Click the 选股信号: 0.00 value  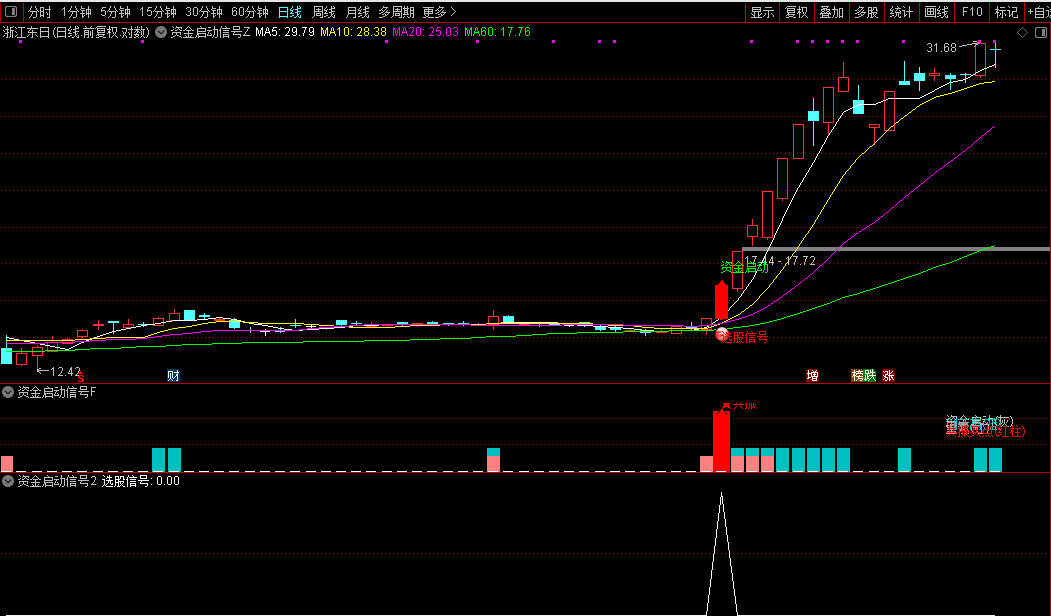[140, 481]
